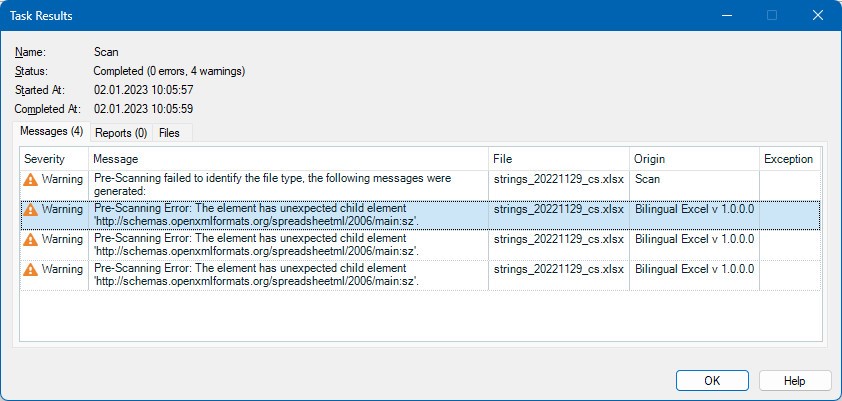842x401 pixels.
Task: Click the start time 02.01.2023 10:05:57
Action: [x=143, y=90]
